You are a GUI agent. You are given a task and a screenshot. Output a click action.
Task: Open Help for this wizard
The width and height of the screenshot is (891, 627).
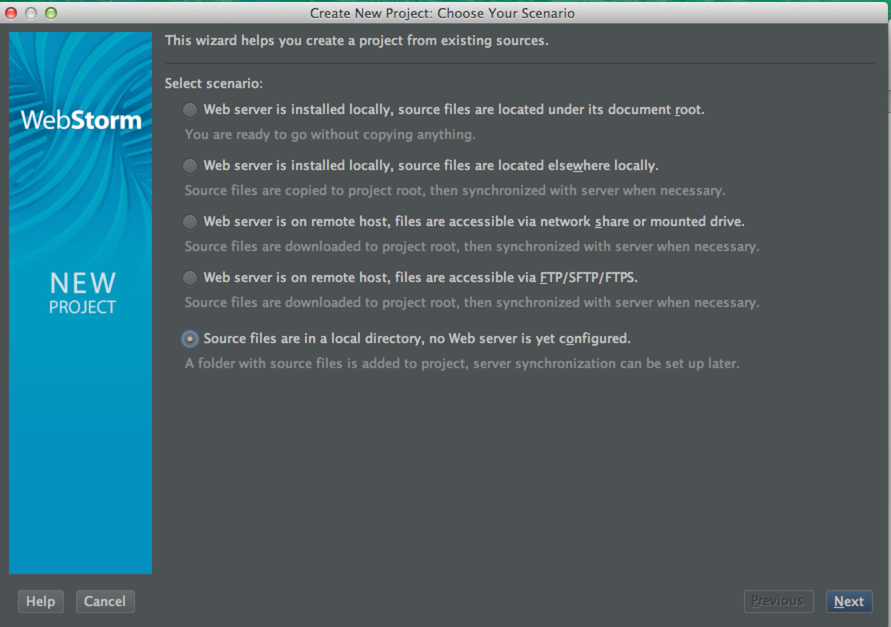point(40,601)
